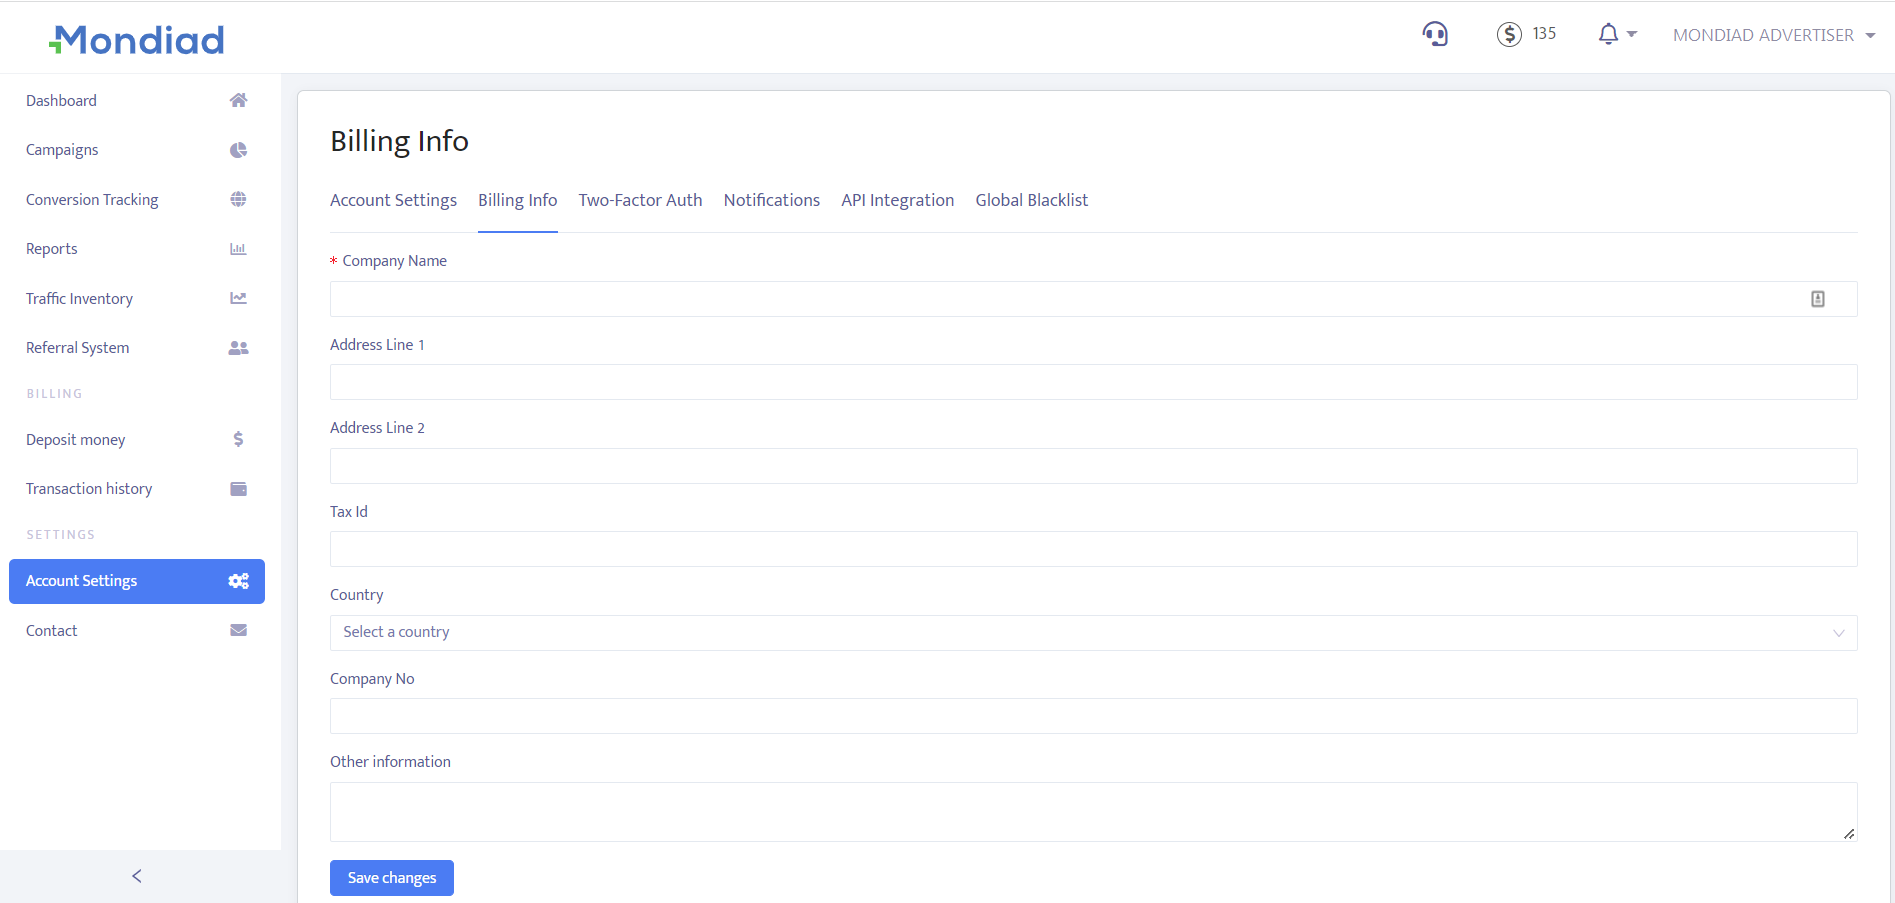This screenshot has height=903, width=1895.
Task: Click the dollar balance icon
Action: click(x=1509, y=35)
